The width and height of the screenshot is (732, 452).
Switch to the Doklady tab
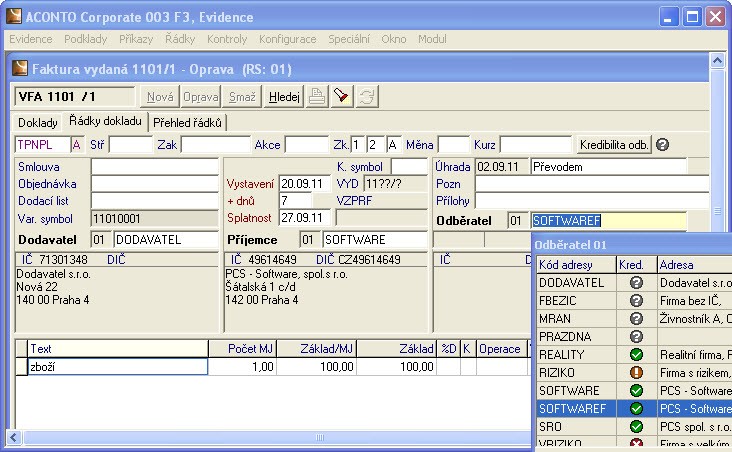(x=39, y=123)
